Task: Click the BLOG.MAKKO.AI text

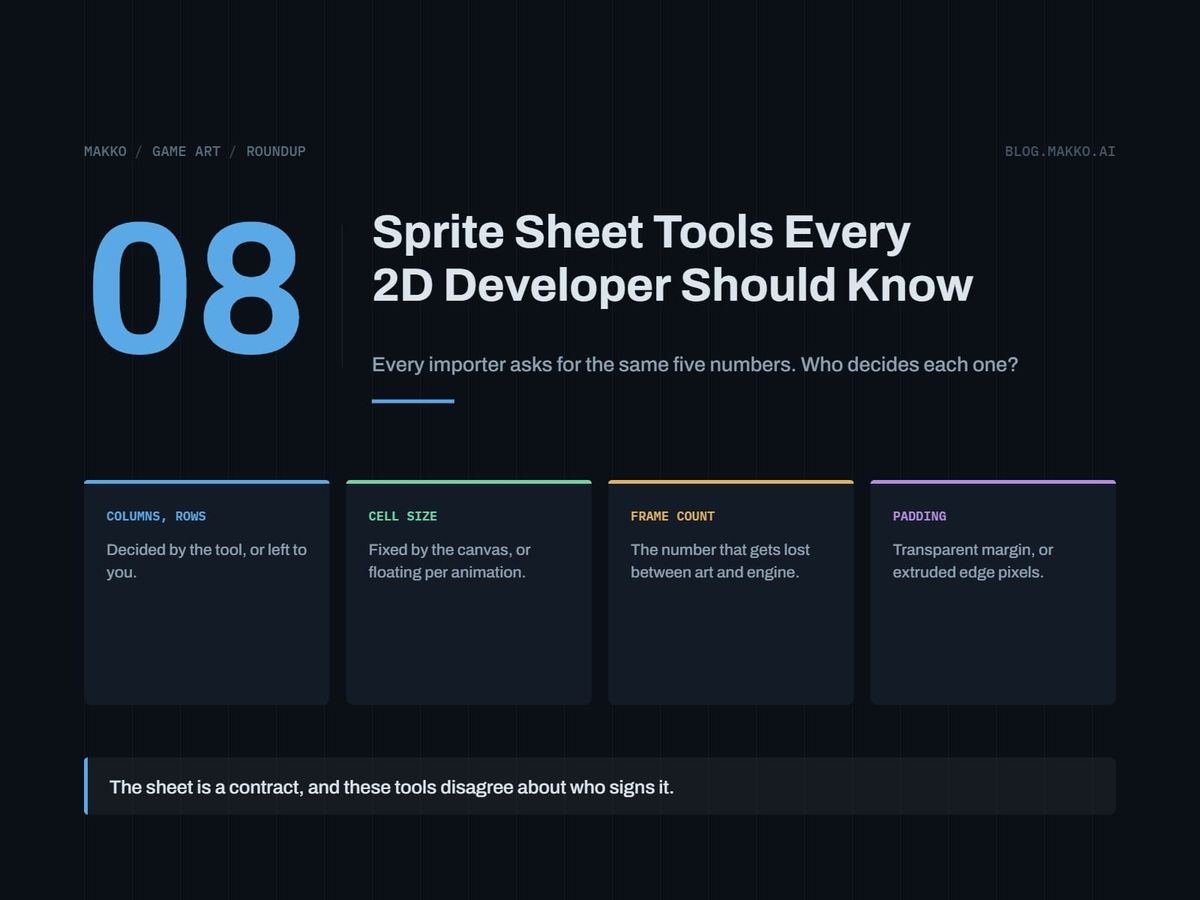Action: [1060, 151]
